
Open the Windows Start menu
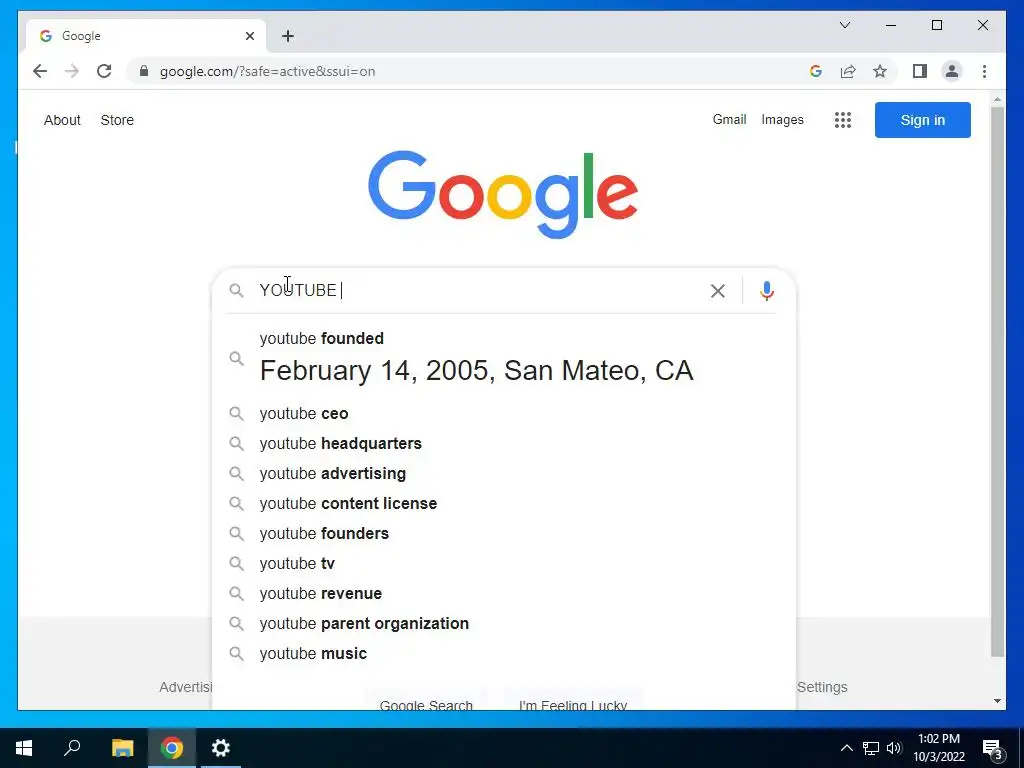(x=24, y=748)
